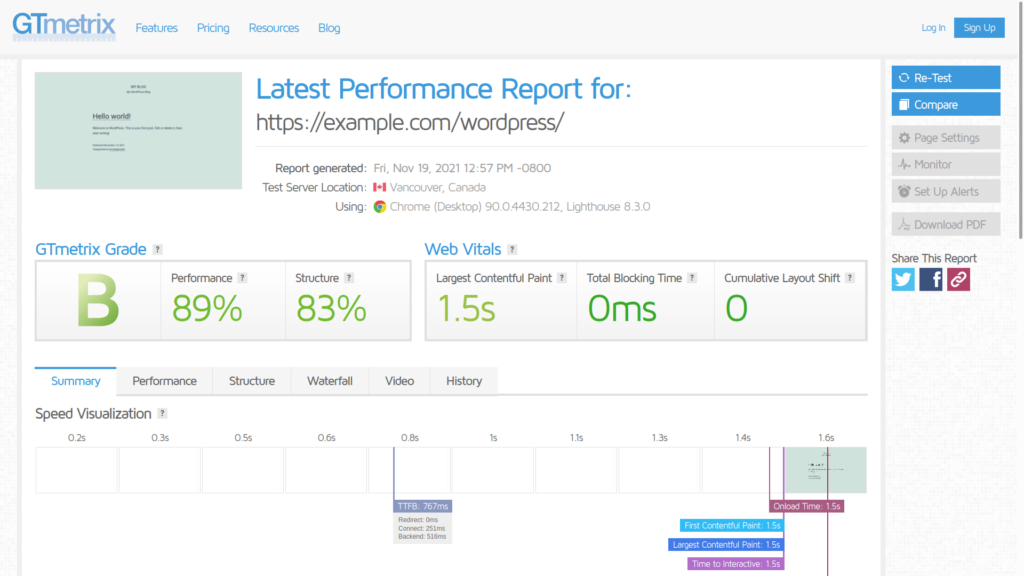Click the page screenshot thumbnail
The image size is (1024, 576).
[x=138, y=131]
